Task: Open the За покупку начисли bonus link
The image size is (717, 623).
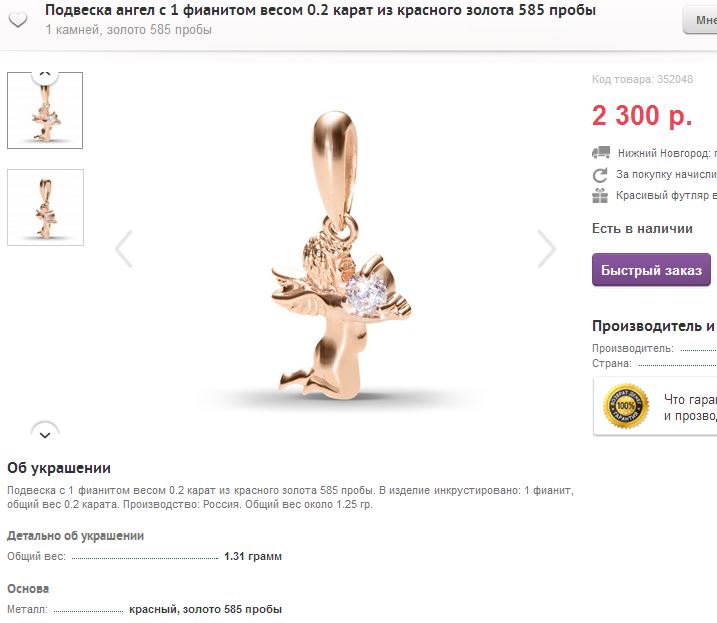Action: (666, 174)
